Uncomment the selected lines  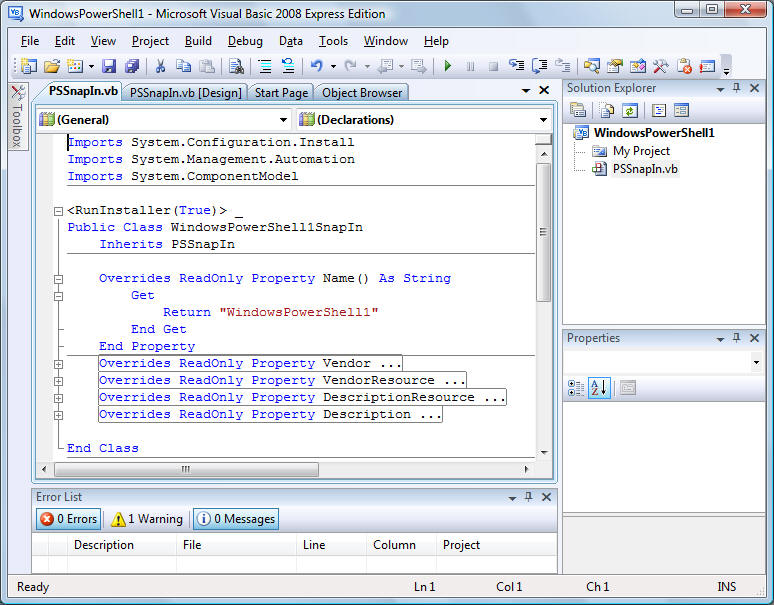tap(288, 66)
